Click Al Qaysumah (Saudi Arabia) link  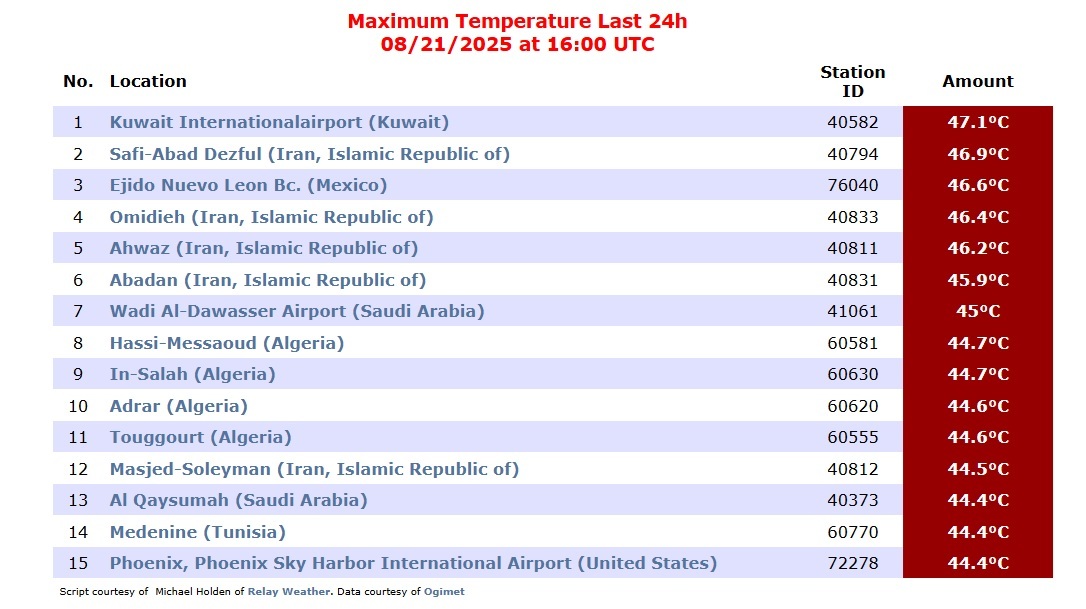pyautogui.click(x=238, y=500)
